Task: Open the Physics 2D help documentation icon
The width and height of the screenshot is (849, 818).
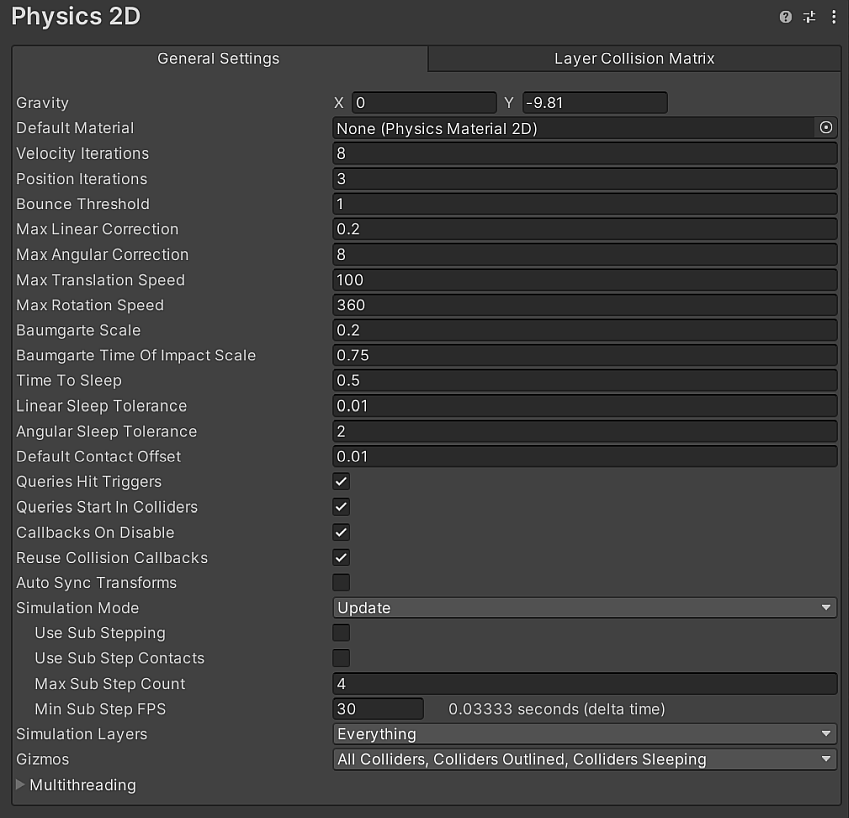Action: (x=787, y=17)
